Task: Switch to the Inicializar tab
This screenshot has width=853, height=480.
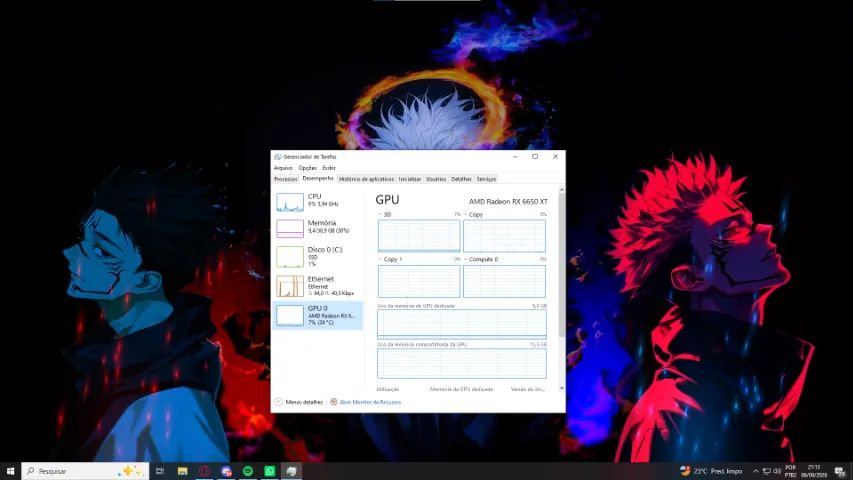Action: (x=410, y=179)
